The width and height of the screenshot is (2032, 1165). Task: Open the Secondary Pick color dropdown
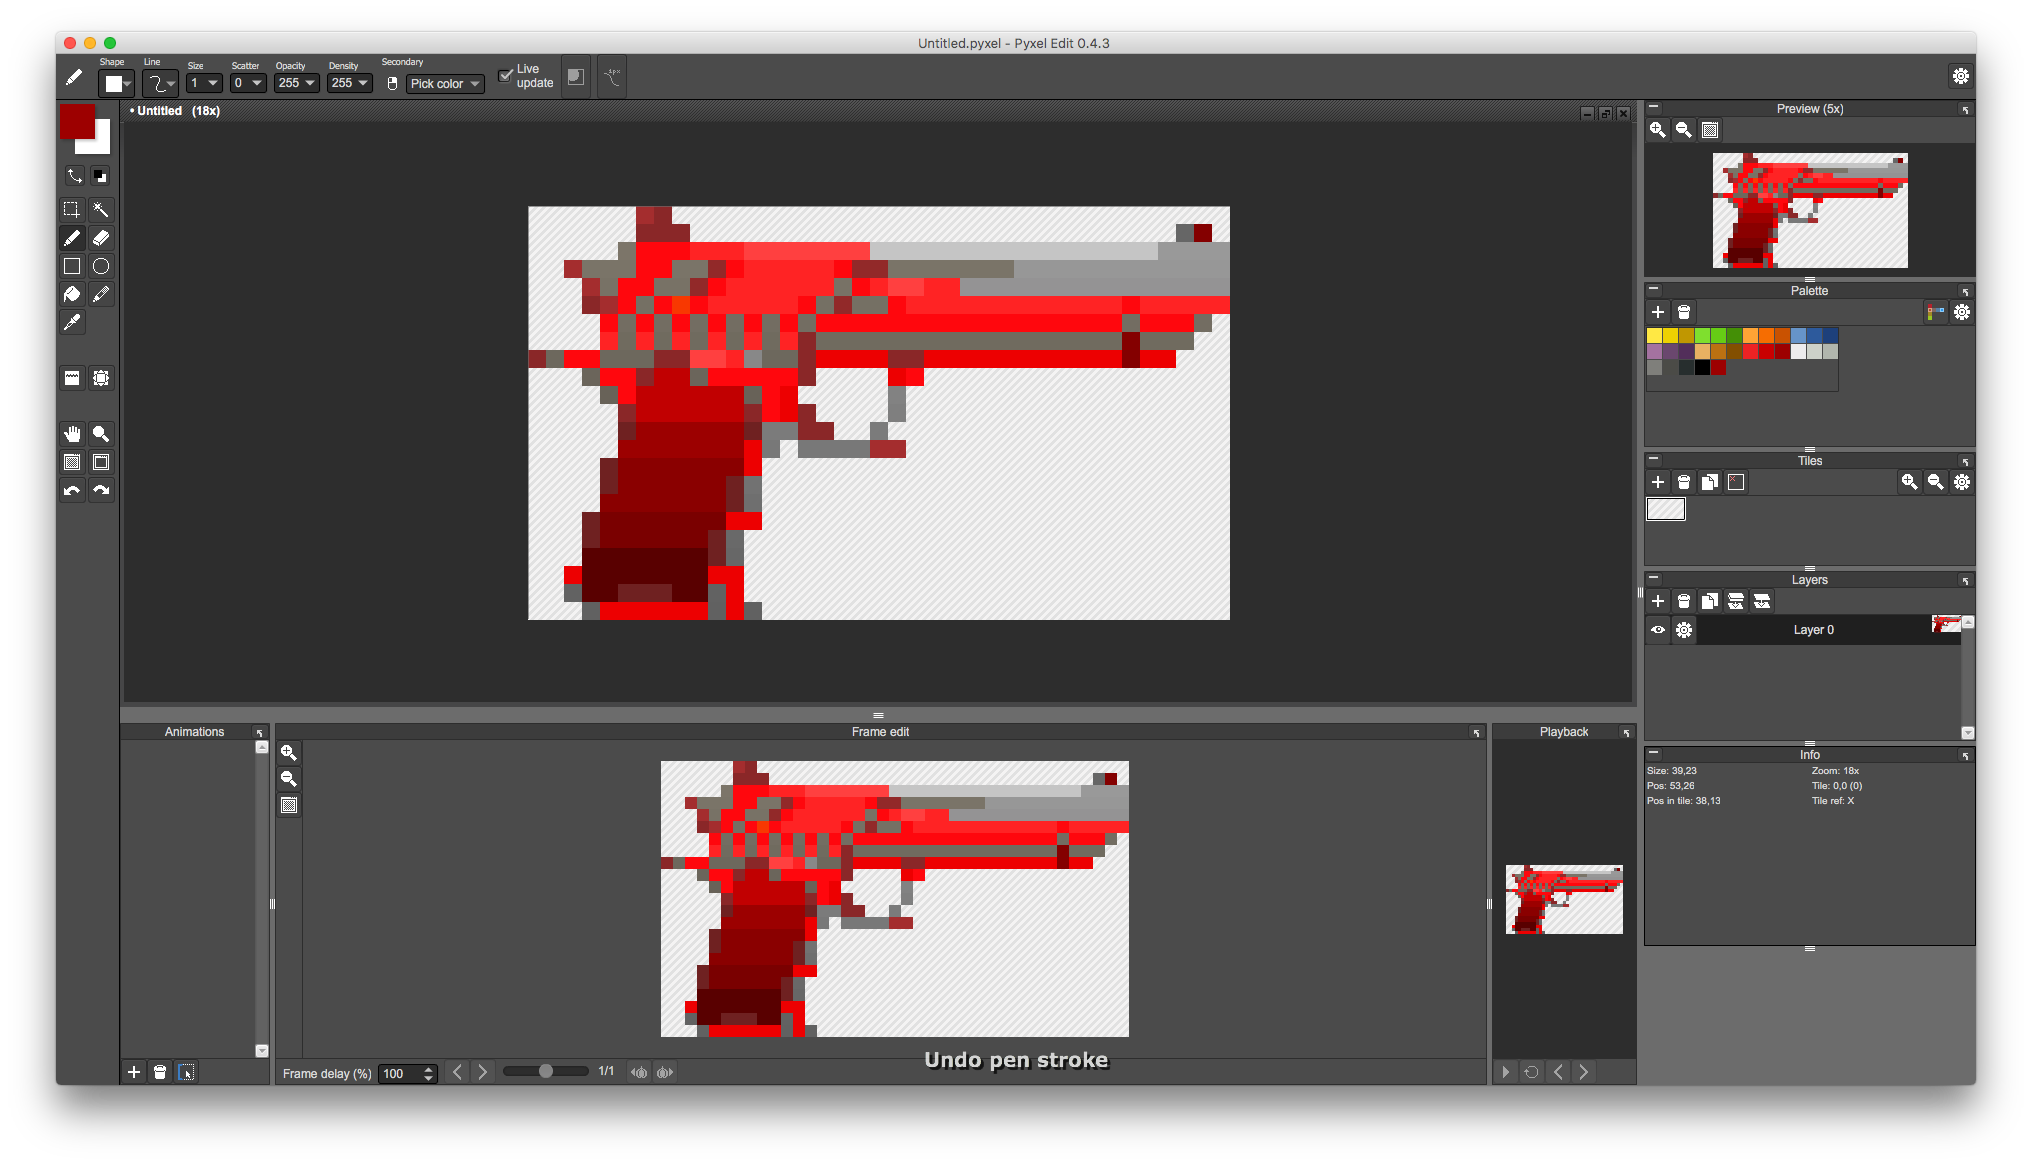point(445,84)
